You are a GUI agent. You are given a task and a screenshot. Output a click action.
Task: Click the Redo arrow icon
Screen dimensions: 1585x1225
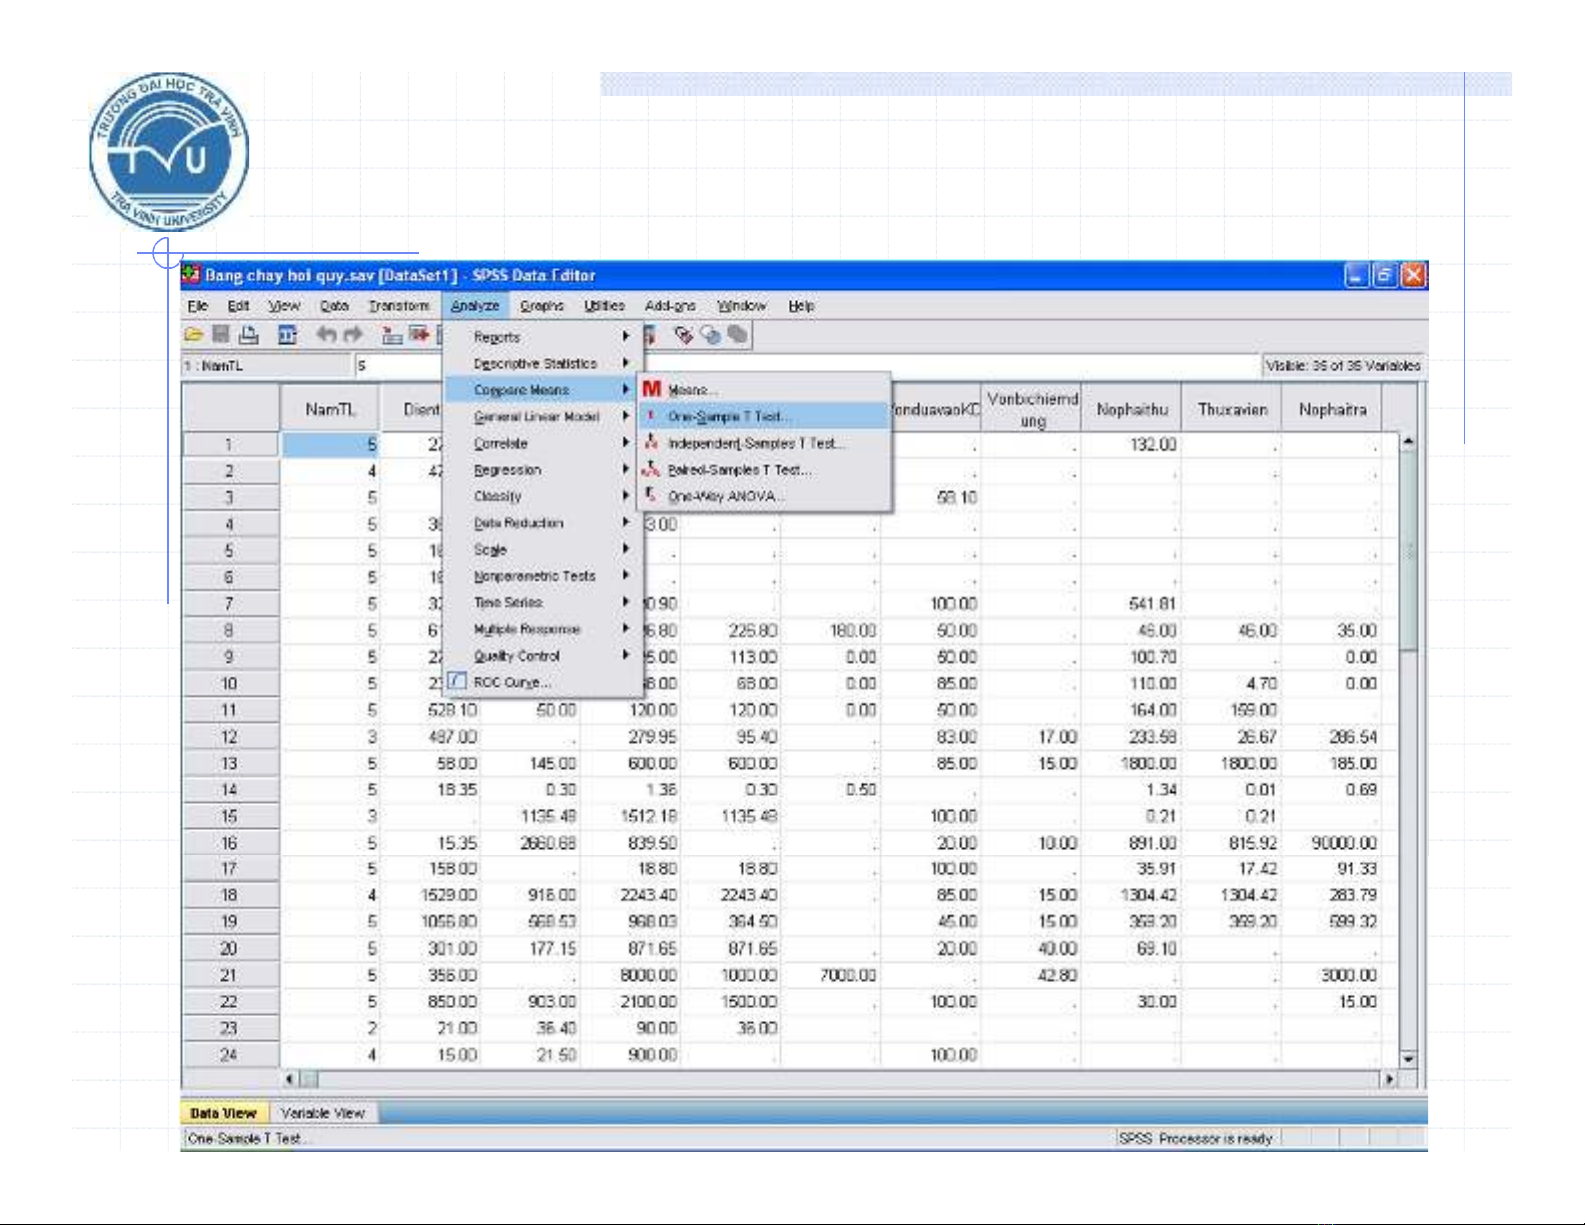353,335
